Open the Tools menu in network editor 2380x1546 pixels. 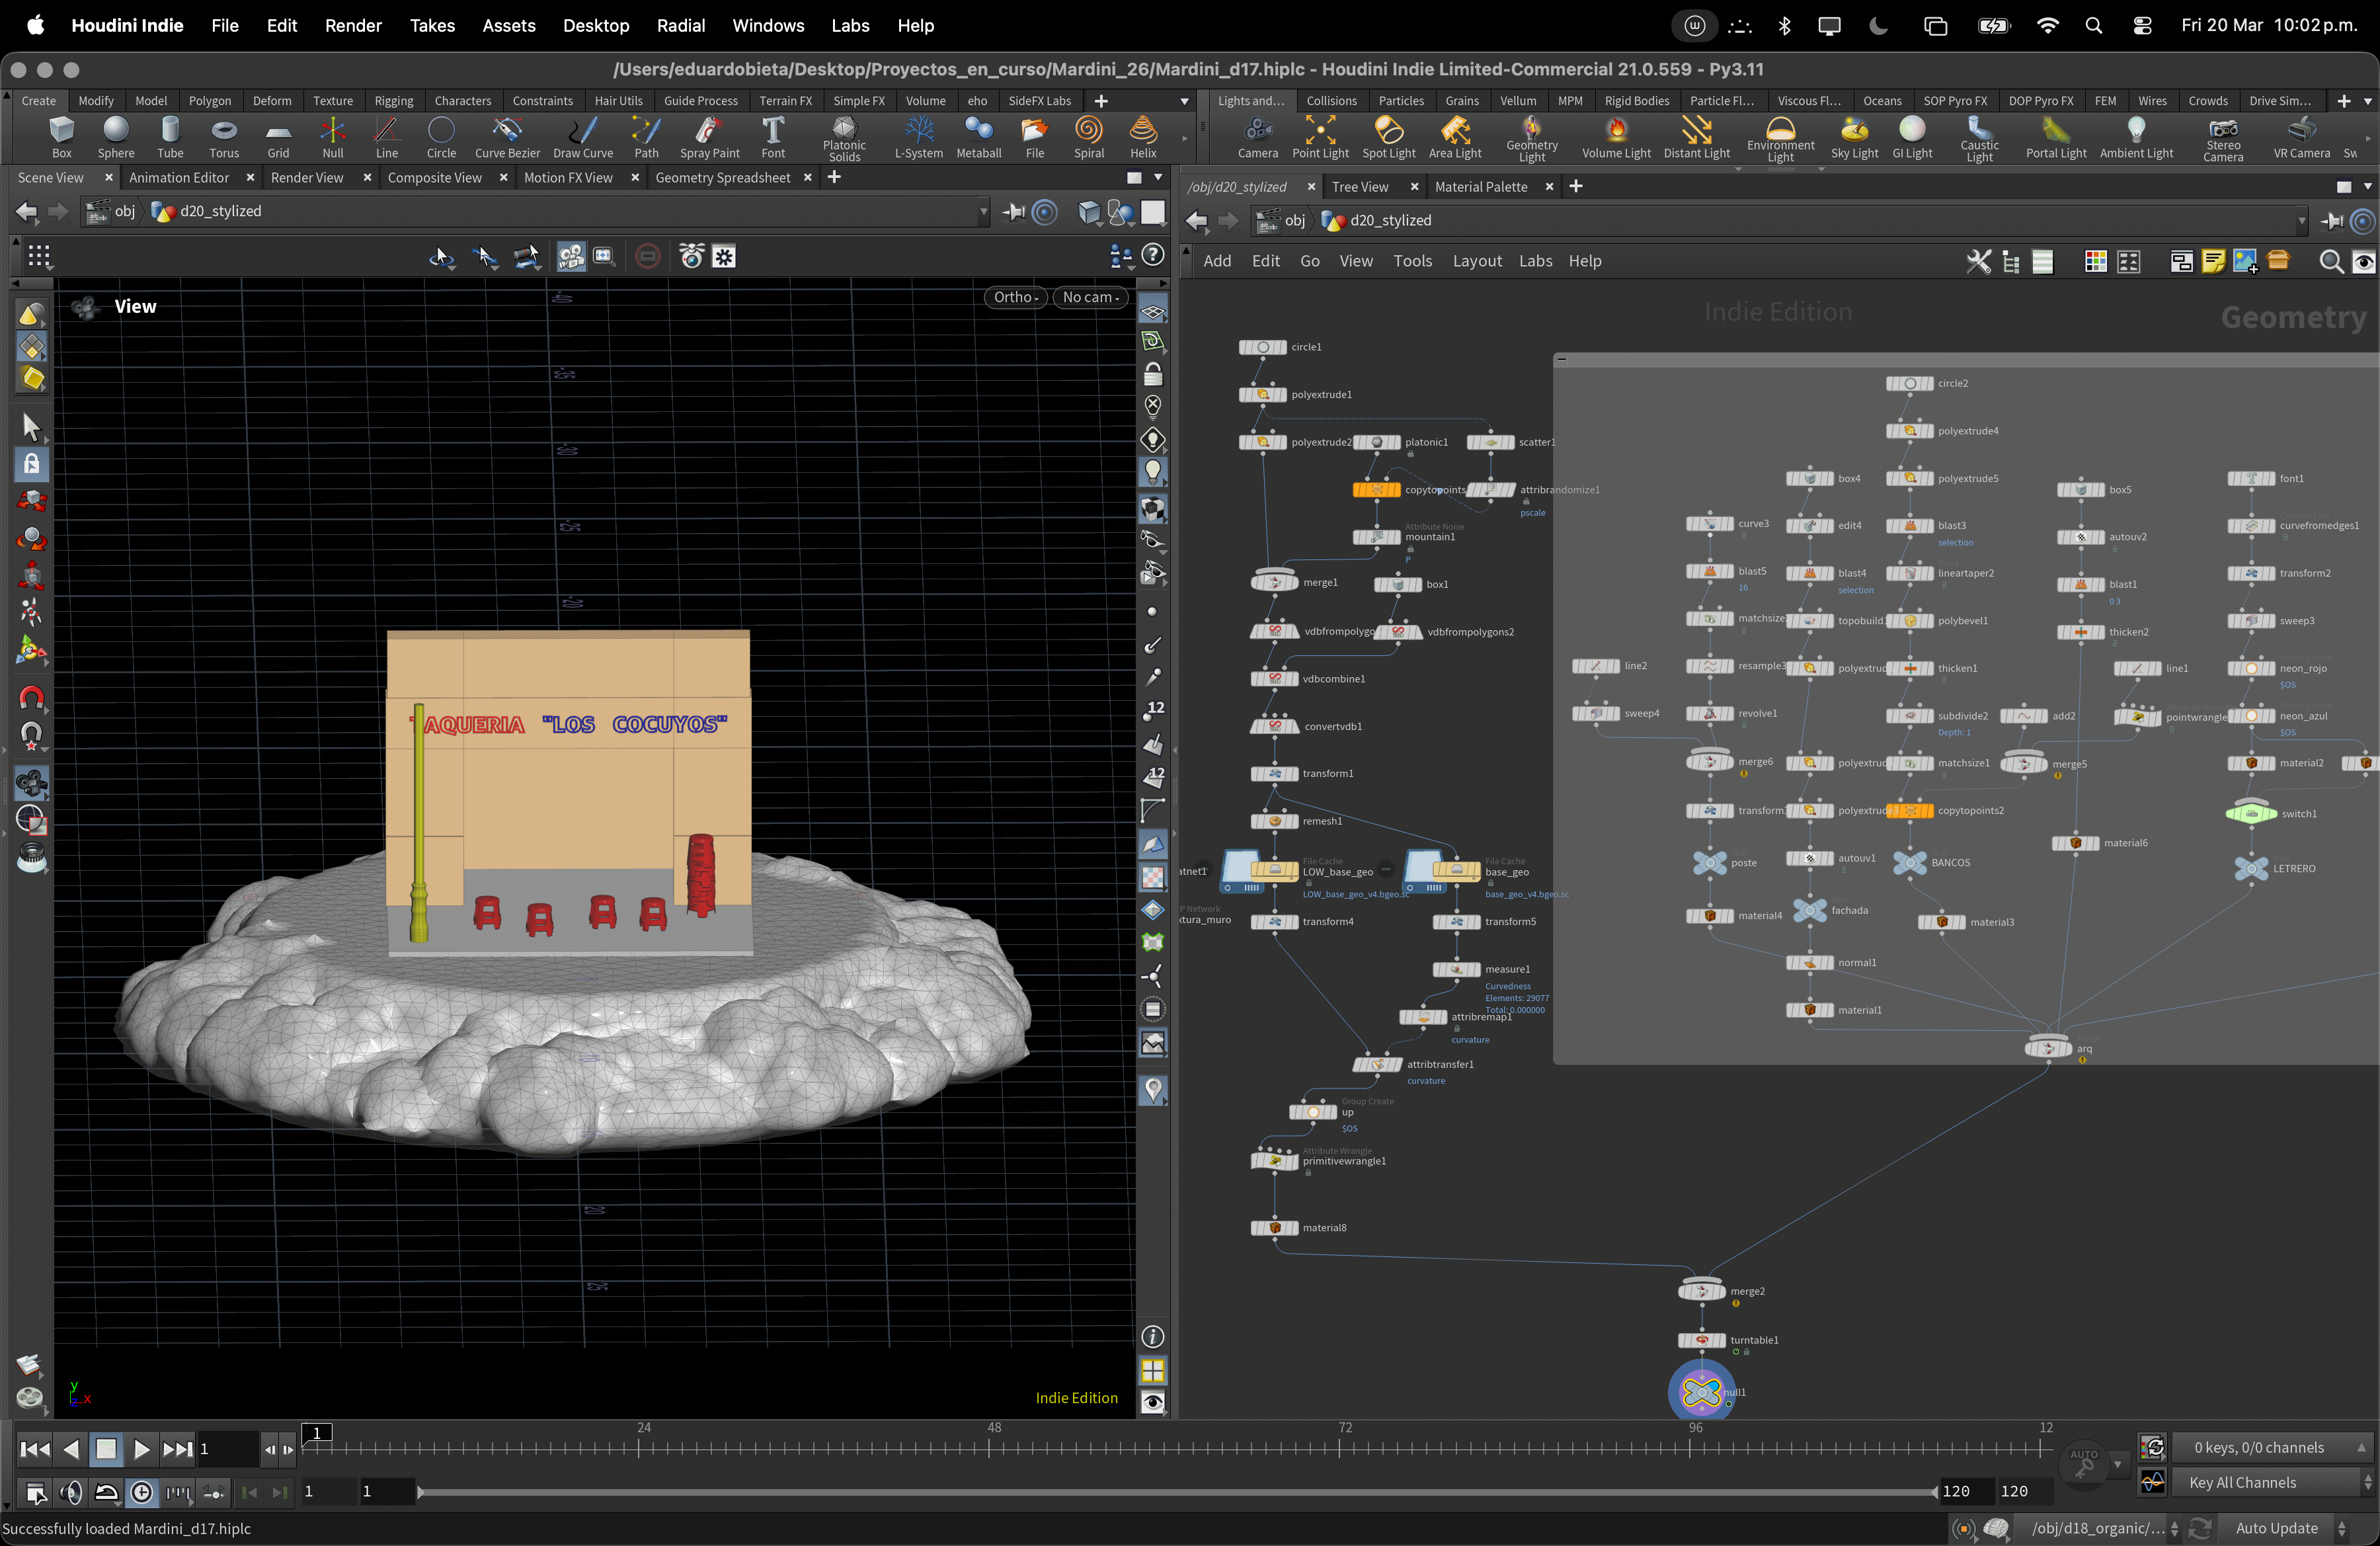pyautogui.click(x=1412, y=261)
